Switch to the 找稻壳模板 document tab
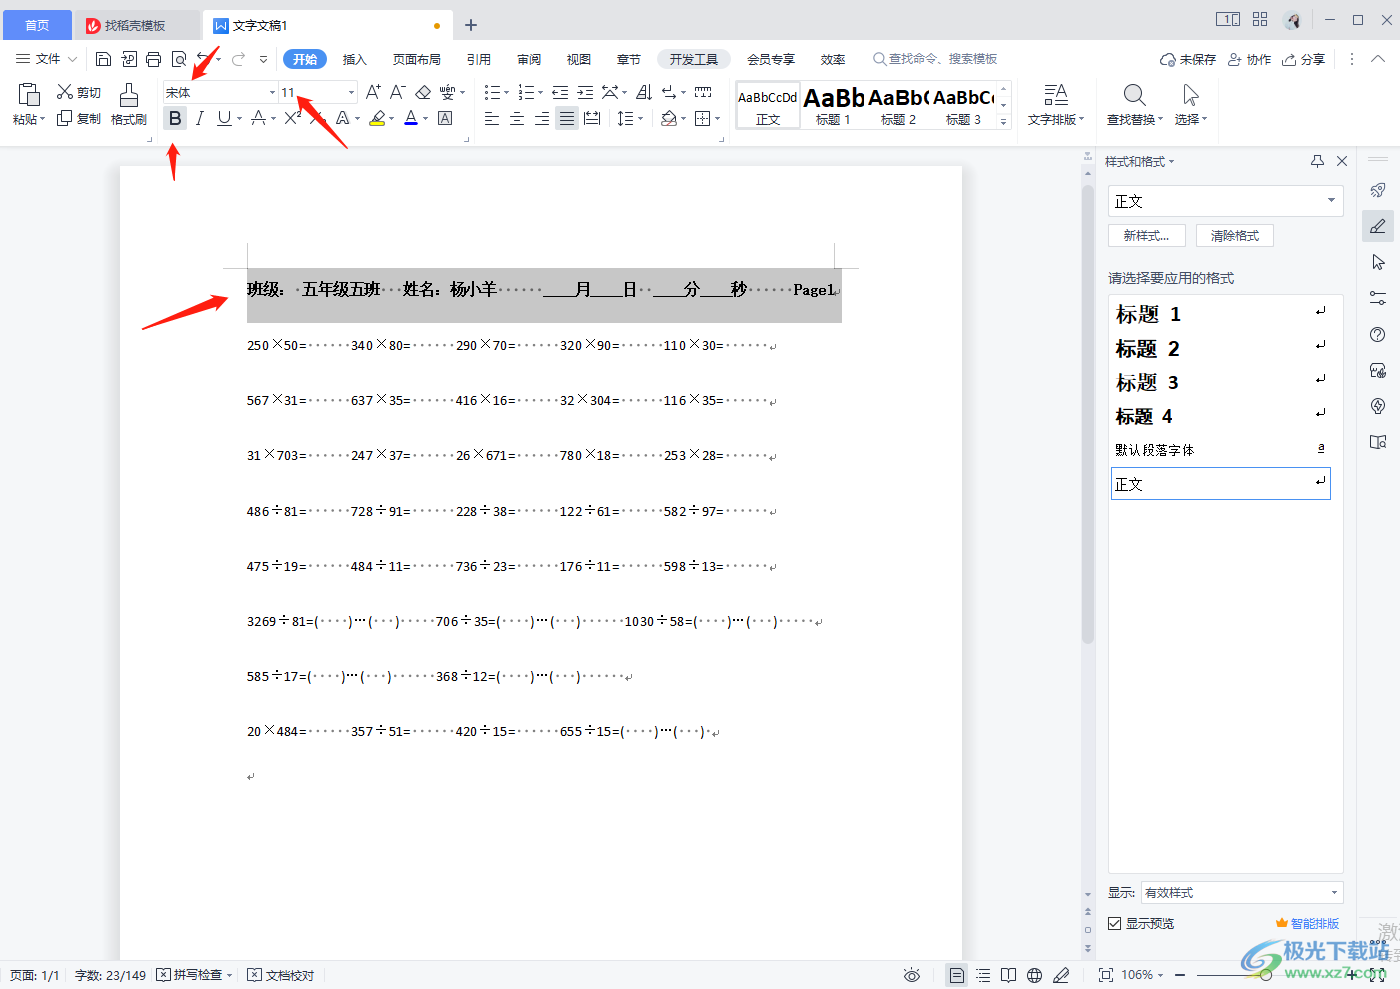The height and width of the screenshot is (989, 1400). click(x=136, y=25)
